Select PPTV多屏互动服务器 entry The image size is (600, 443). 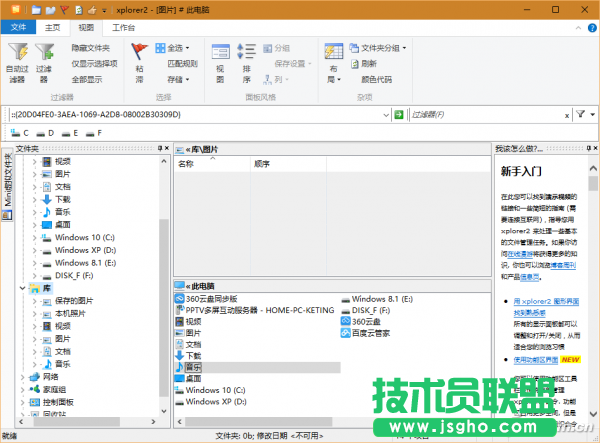point(254,310)
